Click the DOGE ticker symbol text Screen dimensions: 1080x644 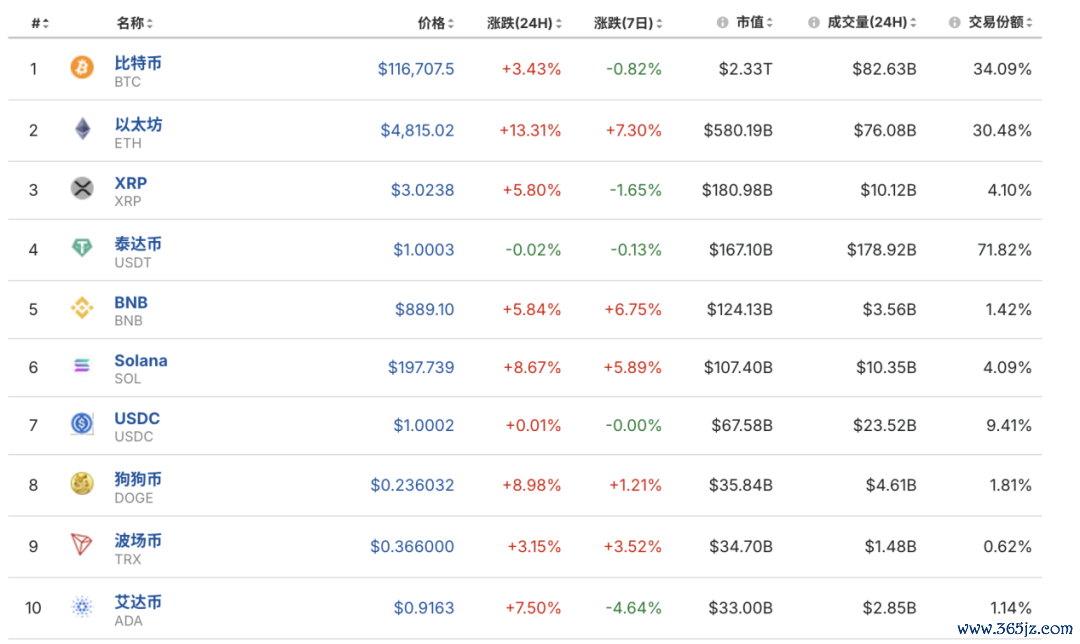[134, 498]
